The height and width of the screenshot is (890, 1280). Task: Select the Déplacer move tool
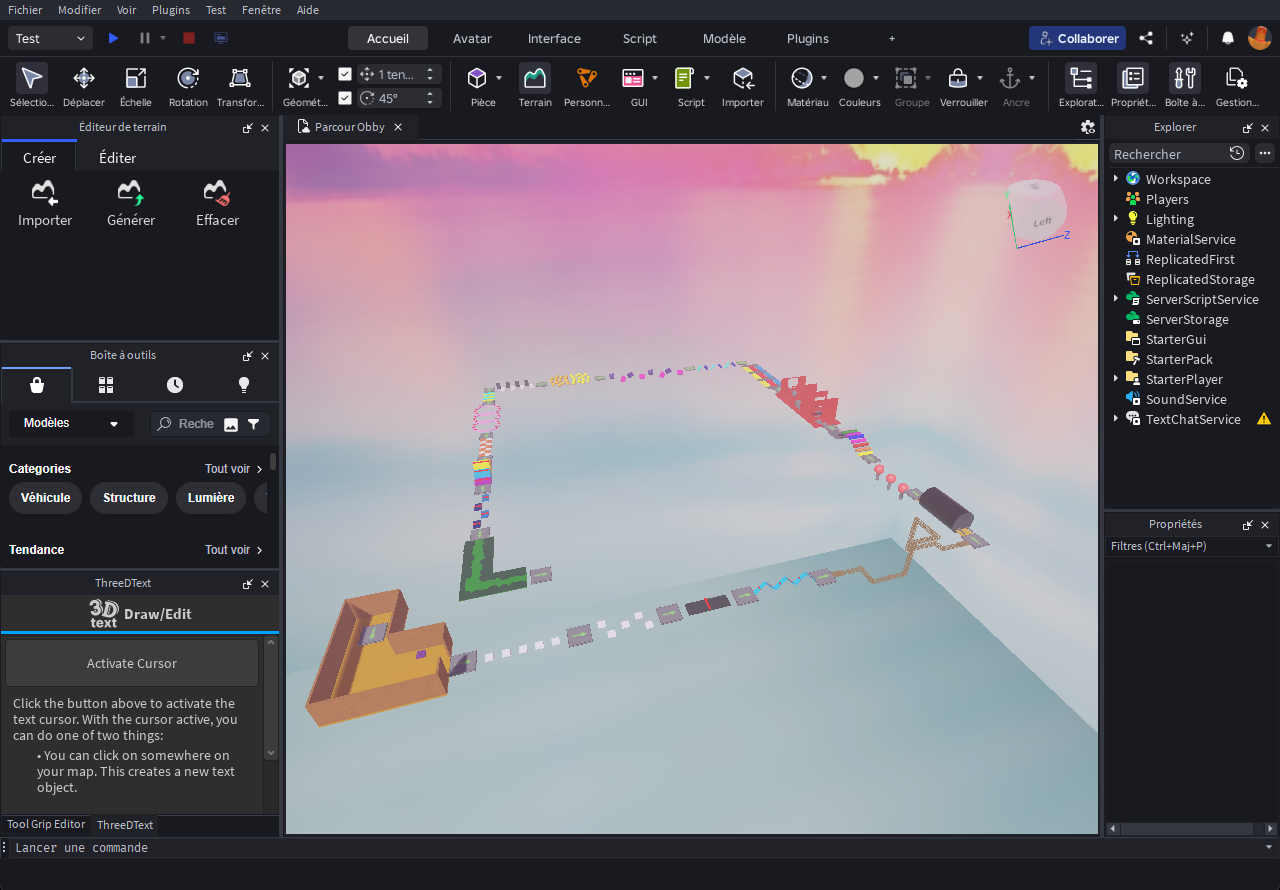84,79
